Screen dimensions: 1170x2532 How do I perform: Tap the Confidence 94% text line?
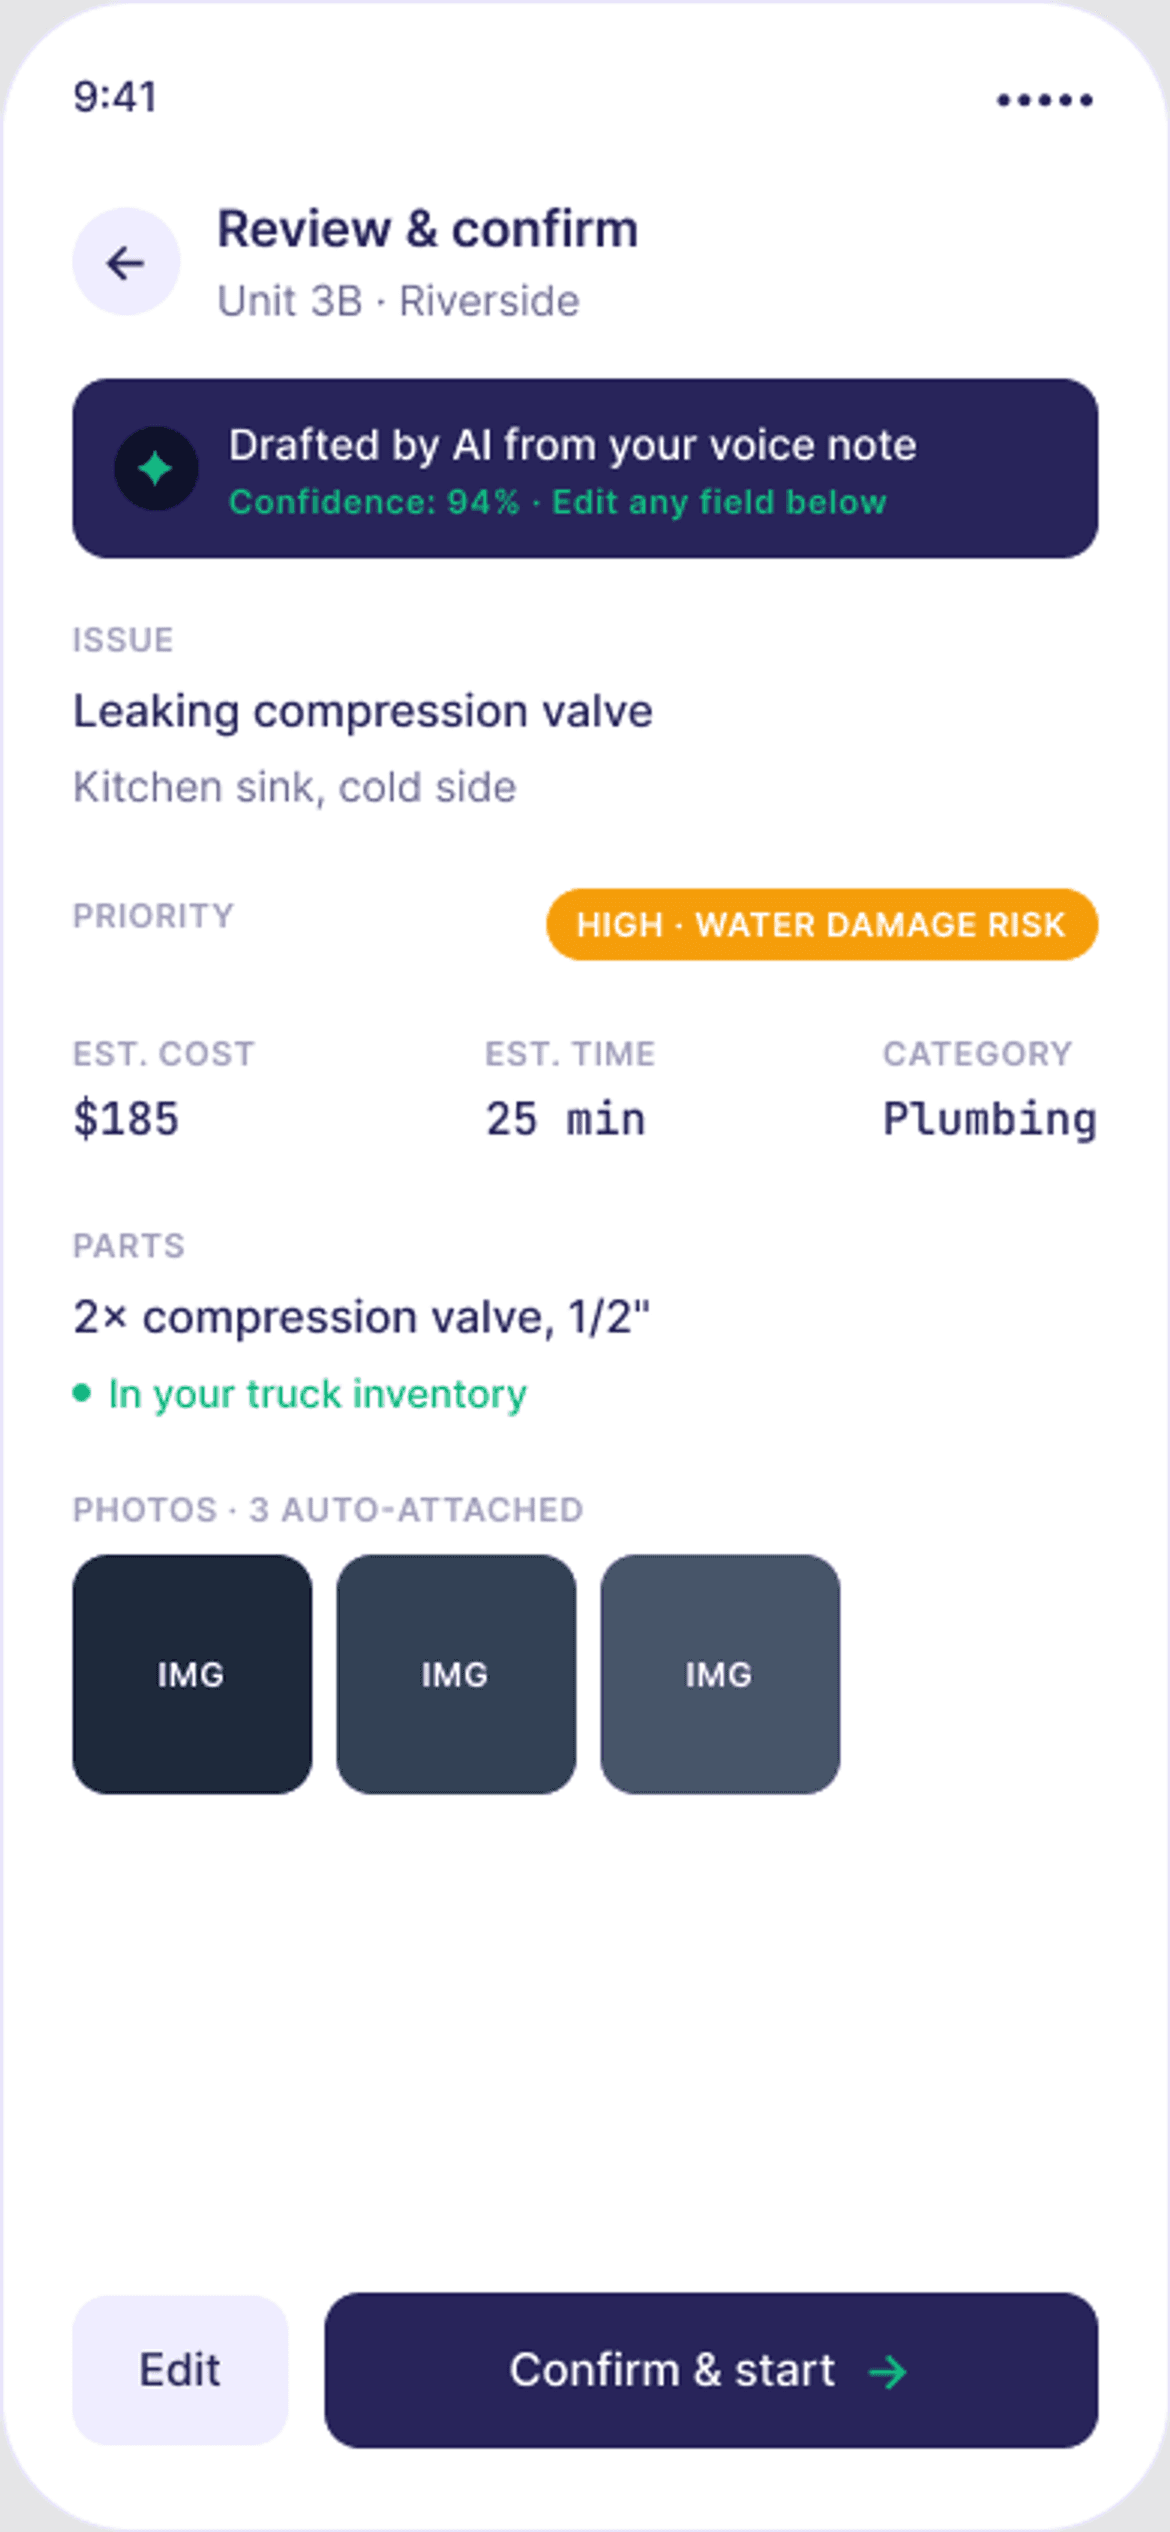[558, 502]
